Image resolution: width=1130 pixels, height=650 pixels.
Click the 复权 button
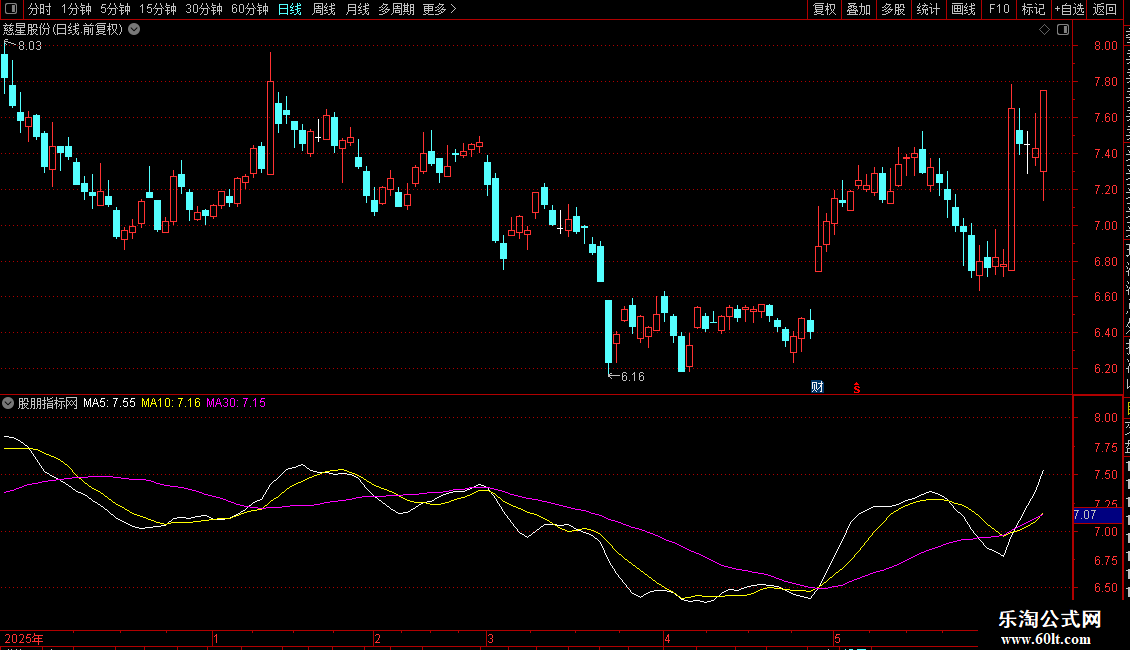click(824, 9)
